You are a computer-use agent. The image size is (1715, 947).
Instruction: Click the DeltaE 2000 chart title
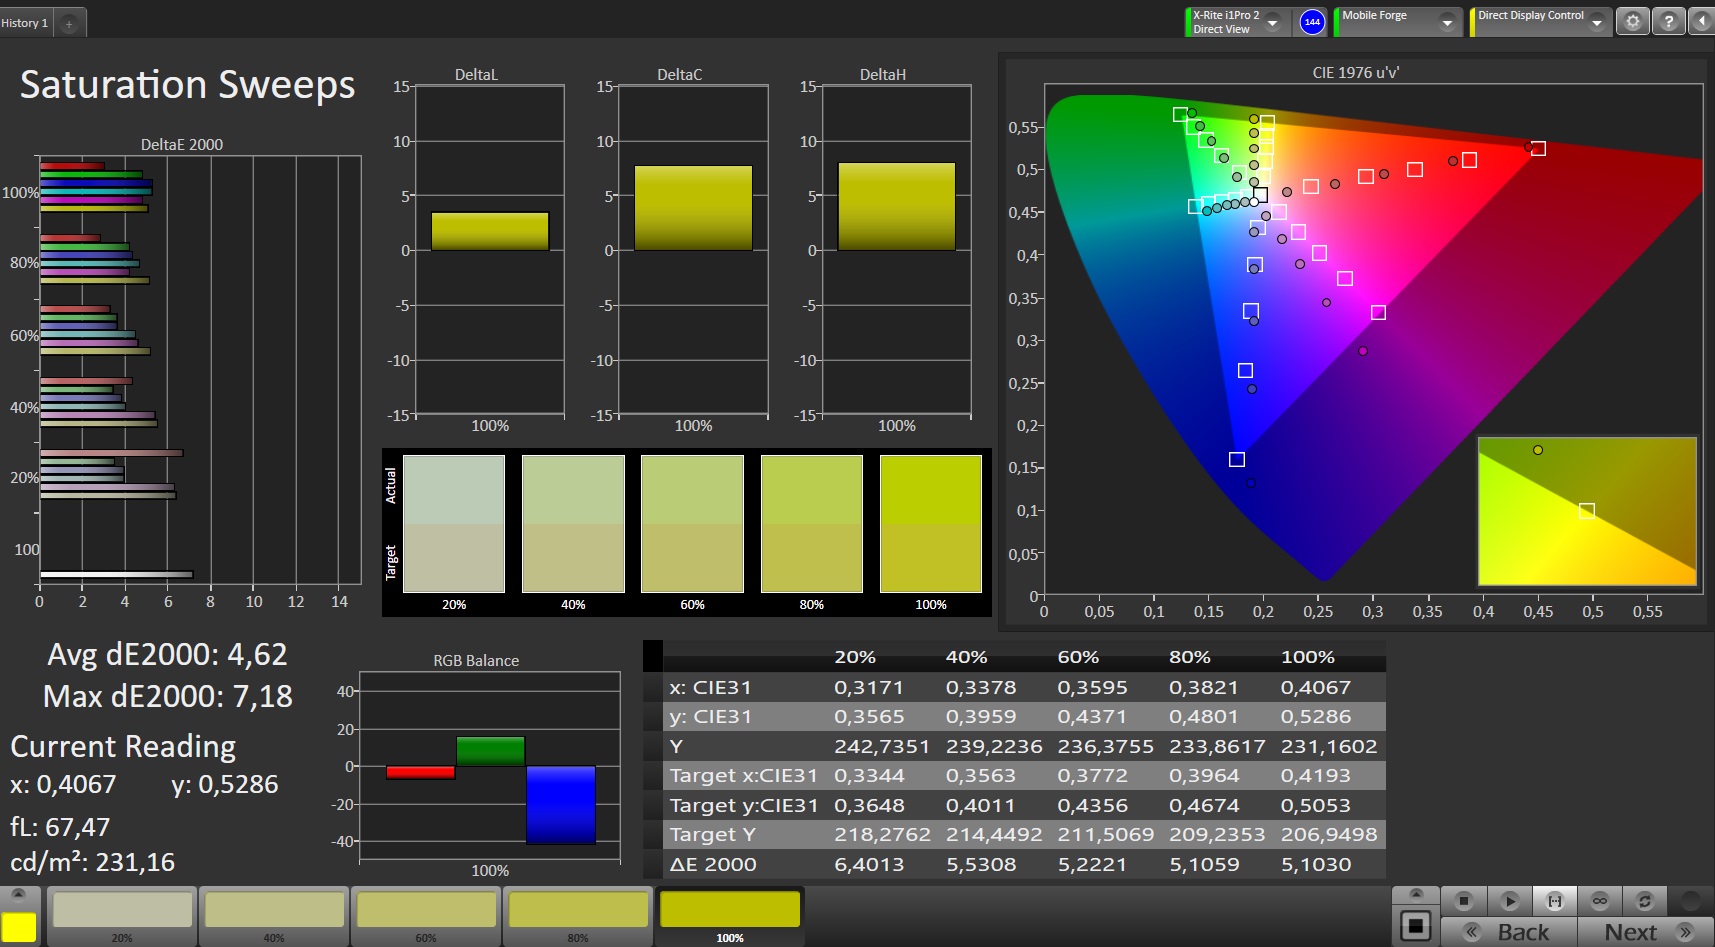(x=181, y=144)
